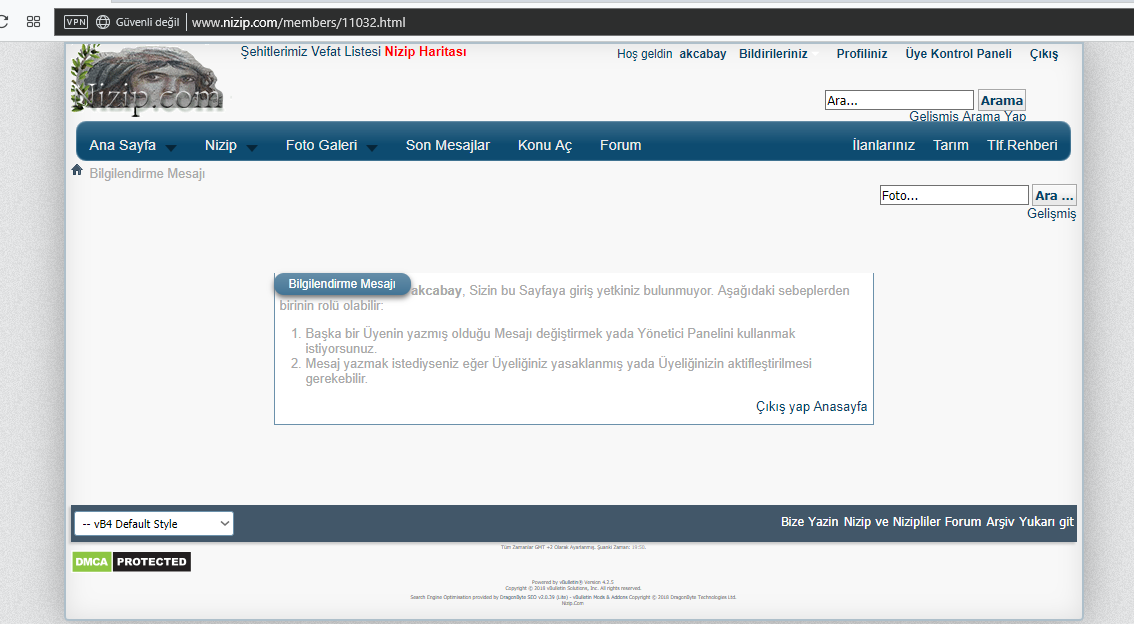1134x624 pixels.
Task: Click the bold akcabay name in message
Action: click(x=436, y=291)
